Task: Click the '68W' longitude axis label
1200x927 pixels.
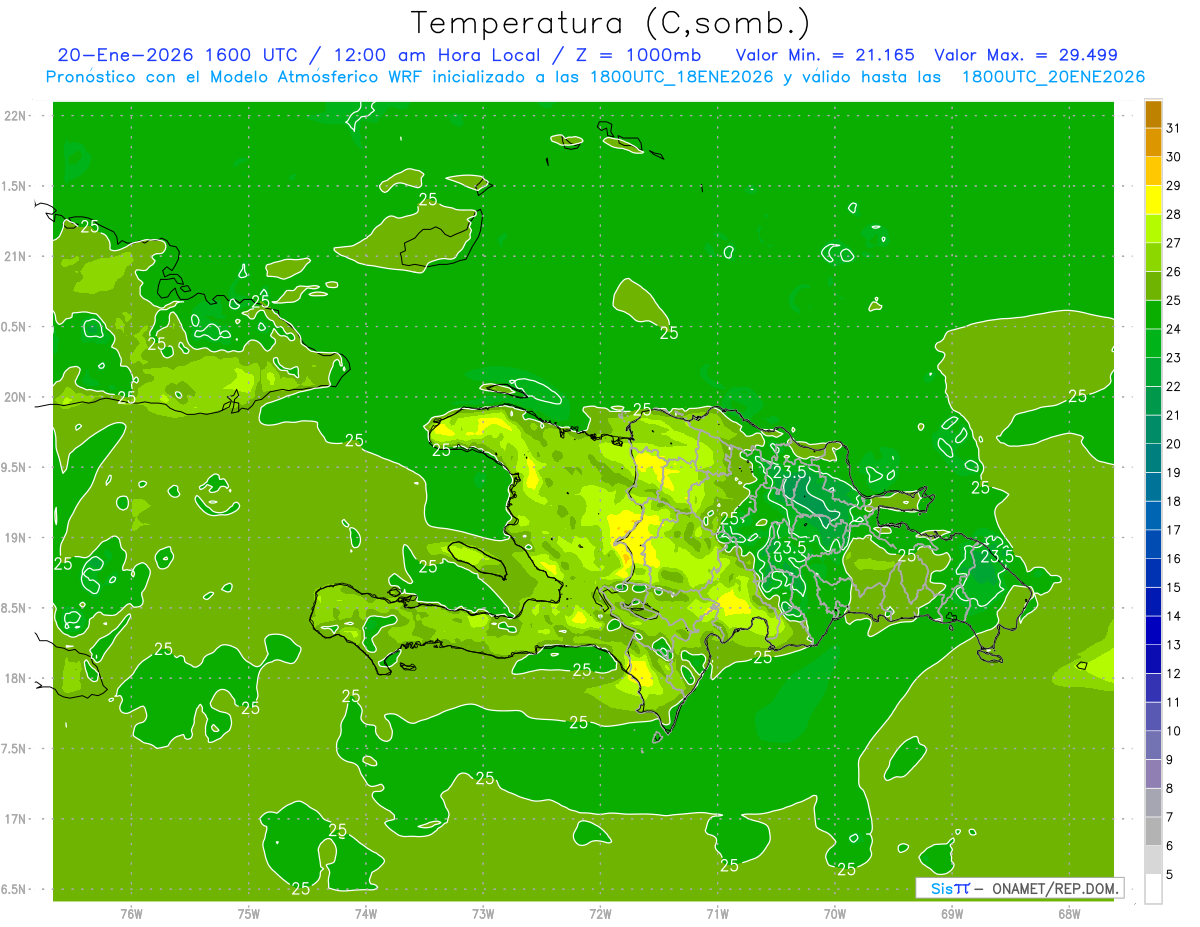Action: pyautogui.click(x=1069, y=914)
